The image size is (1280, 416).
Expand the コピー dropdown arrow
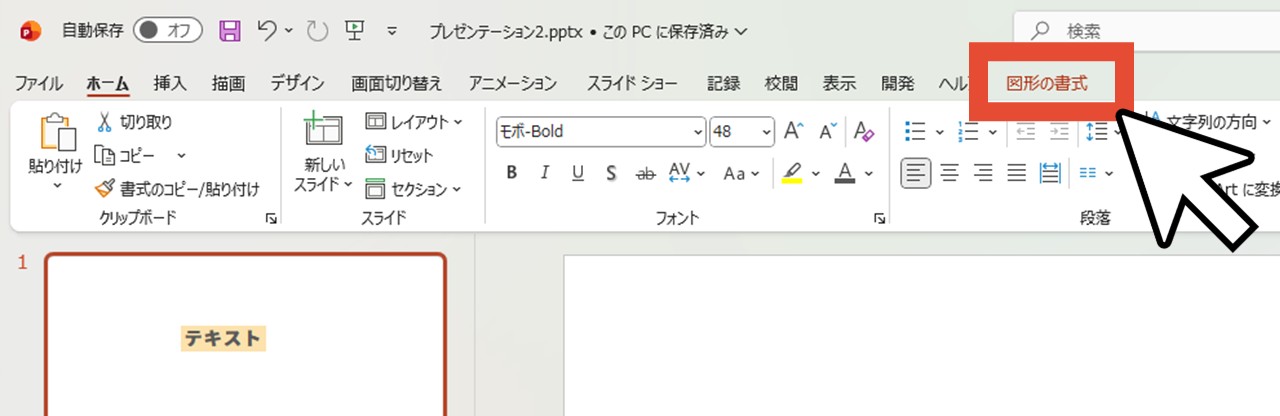[x=181, y=155]
